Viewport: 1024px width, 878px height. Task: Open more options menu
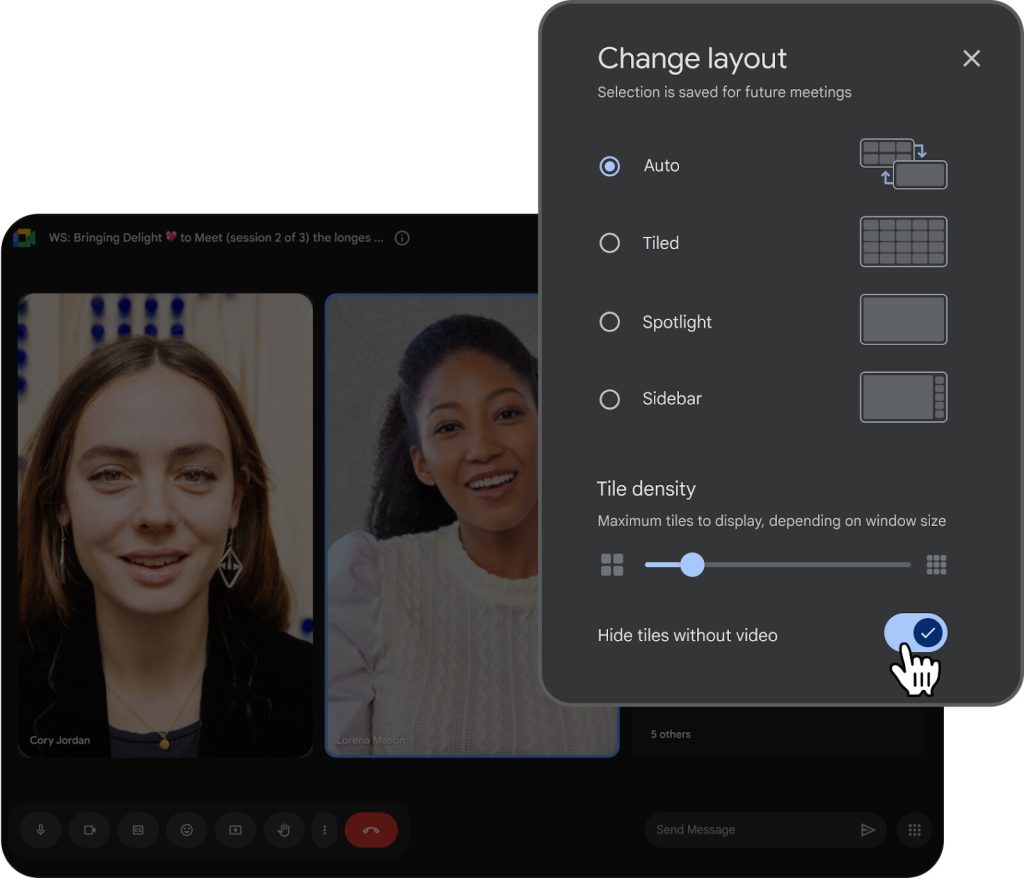[322, 830]
